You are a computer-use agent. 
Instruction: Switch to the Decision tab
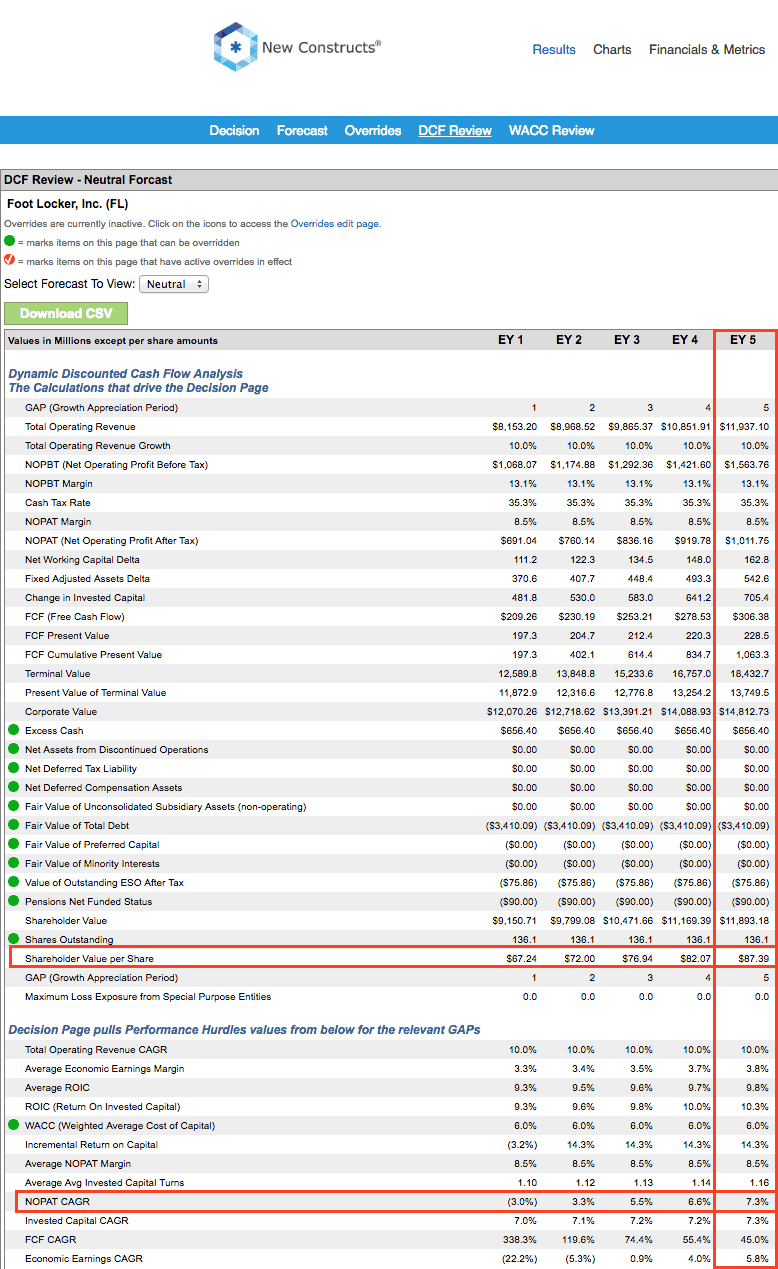[234, 130]
